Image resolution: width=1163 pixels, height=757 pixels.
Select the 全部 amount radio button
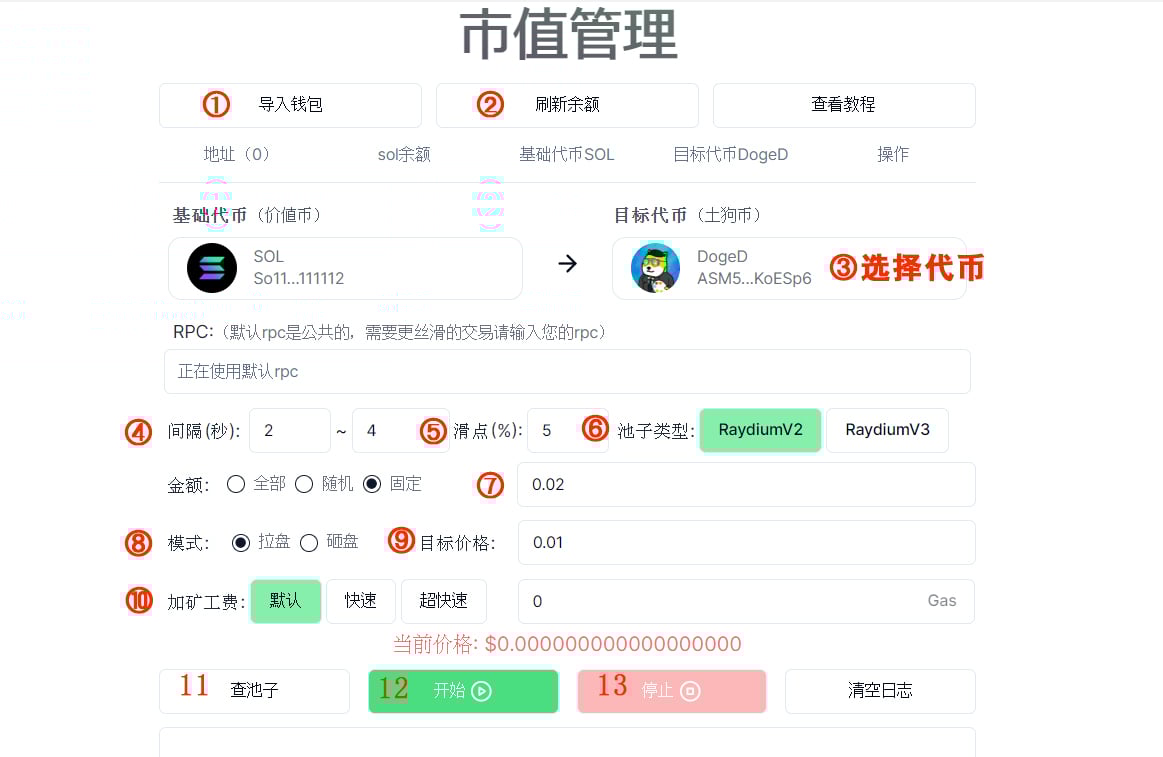tap(236, 484)
